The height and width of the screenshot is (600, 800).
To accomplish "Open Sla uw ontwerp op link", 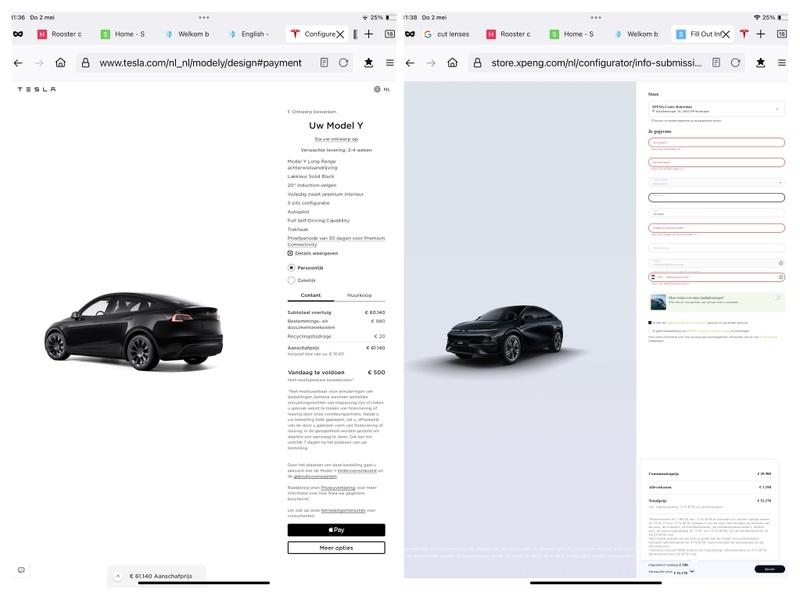I will coord(336,139).
